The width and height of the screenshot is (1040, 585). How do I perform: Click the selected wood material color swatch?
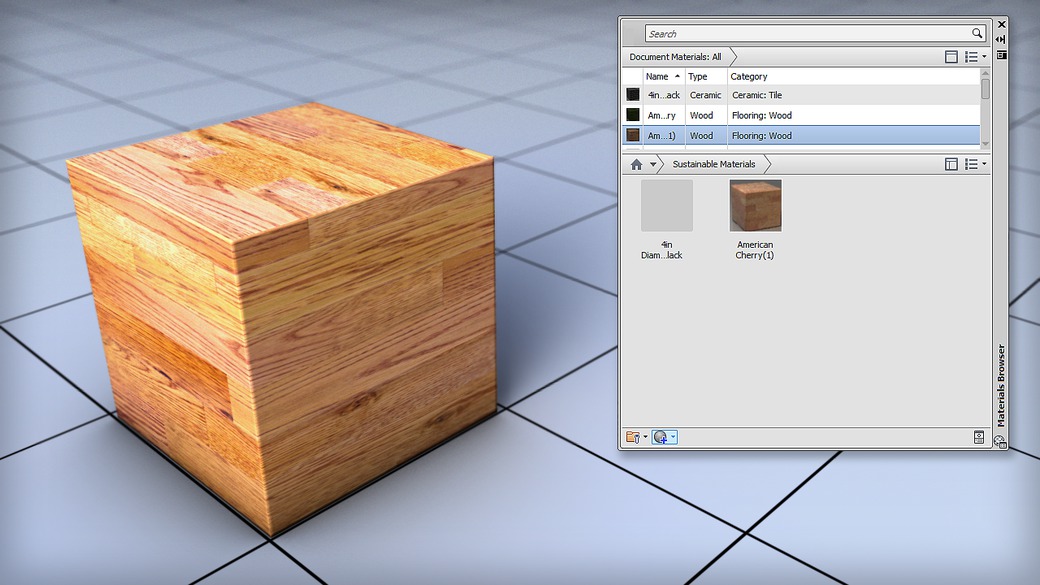point(633,135)
